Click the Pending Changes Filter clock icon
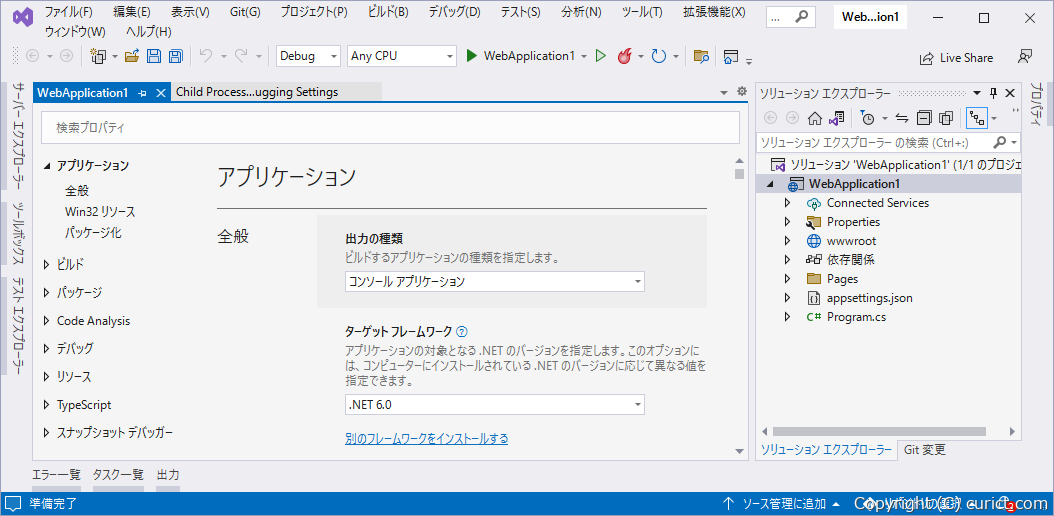Viewport: 1054px width, 516px height. pyautogui.click(x=868, y=118)
